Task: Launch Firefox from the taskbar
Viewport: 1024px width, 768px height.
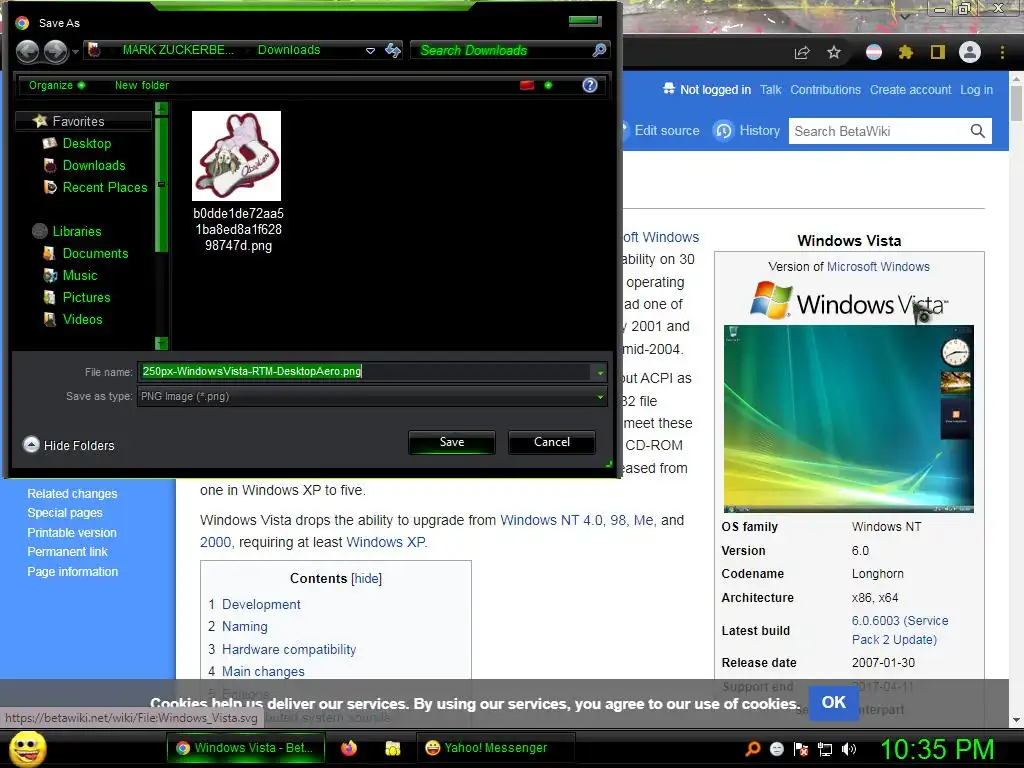Action: (349, 748)
